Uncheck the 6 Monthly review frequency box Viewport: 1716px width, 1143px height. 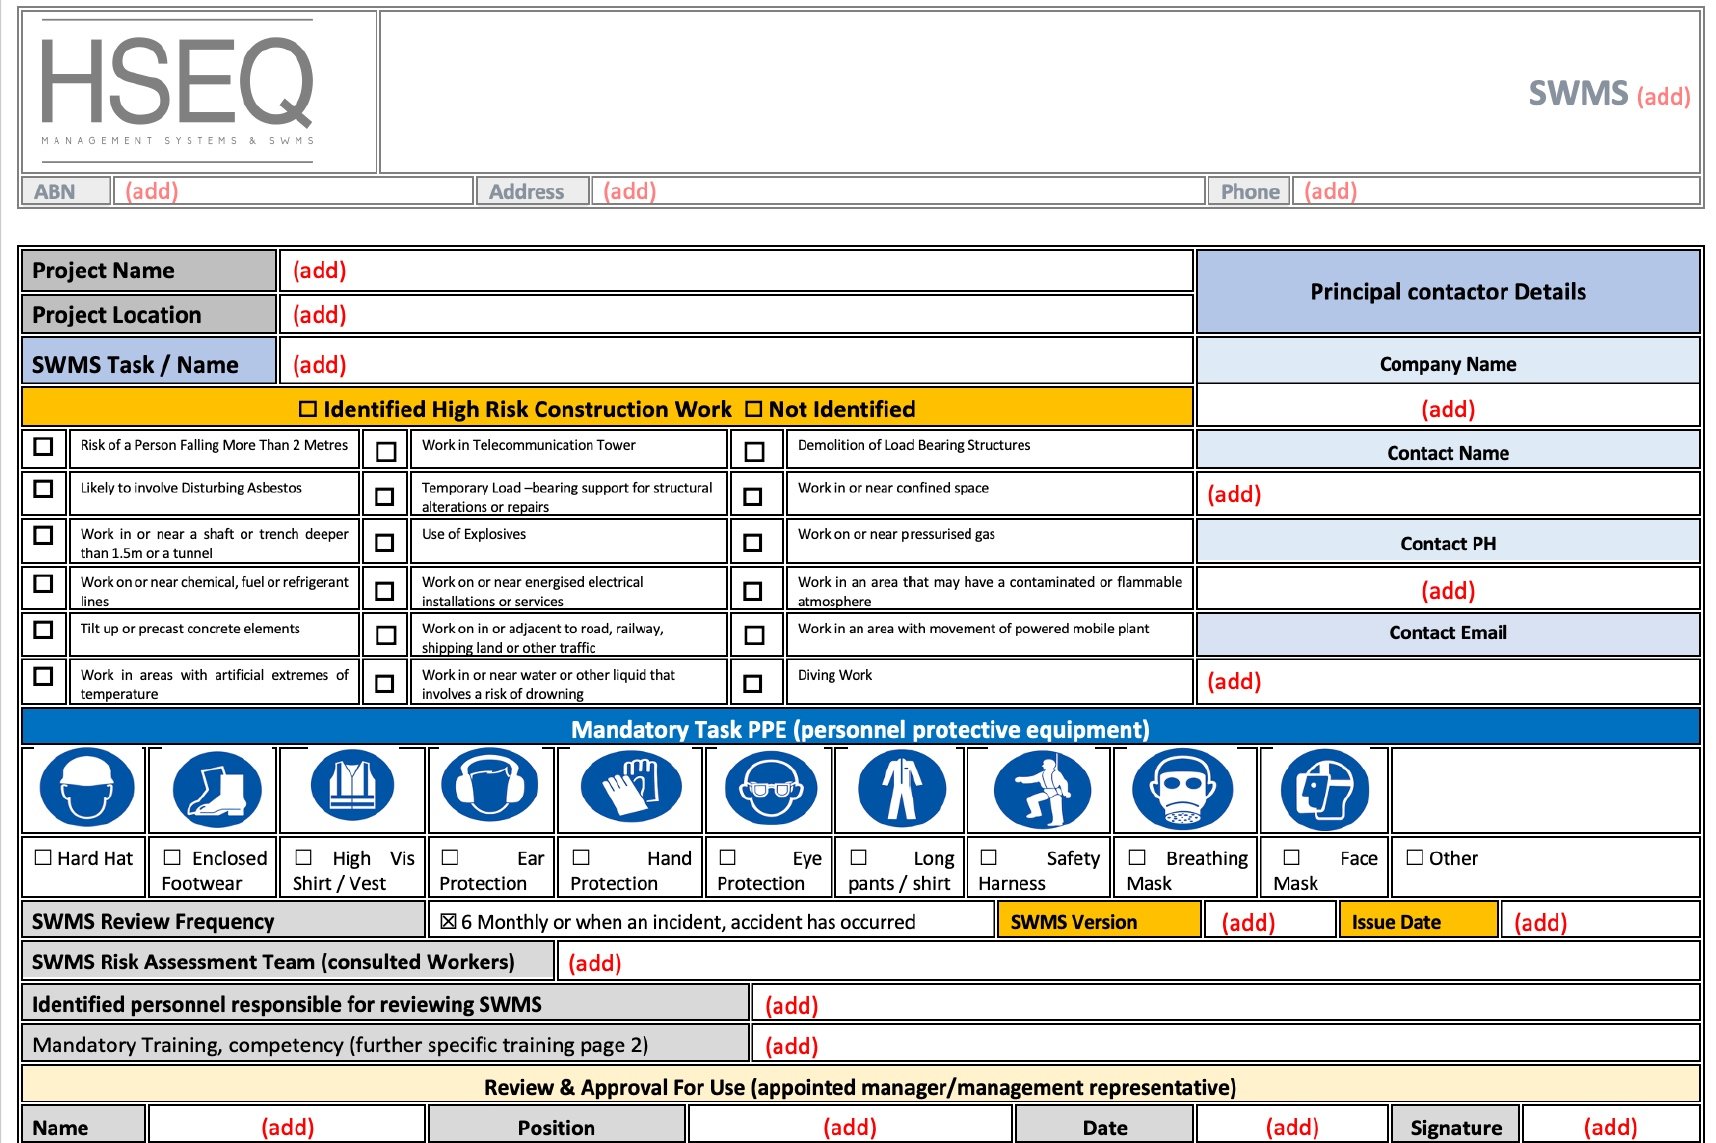point(448,922)
